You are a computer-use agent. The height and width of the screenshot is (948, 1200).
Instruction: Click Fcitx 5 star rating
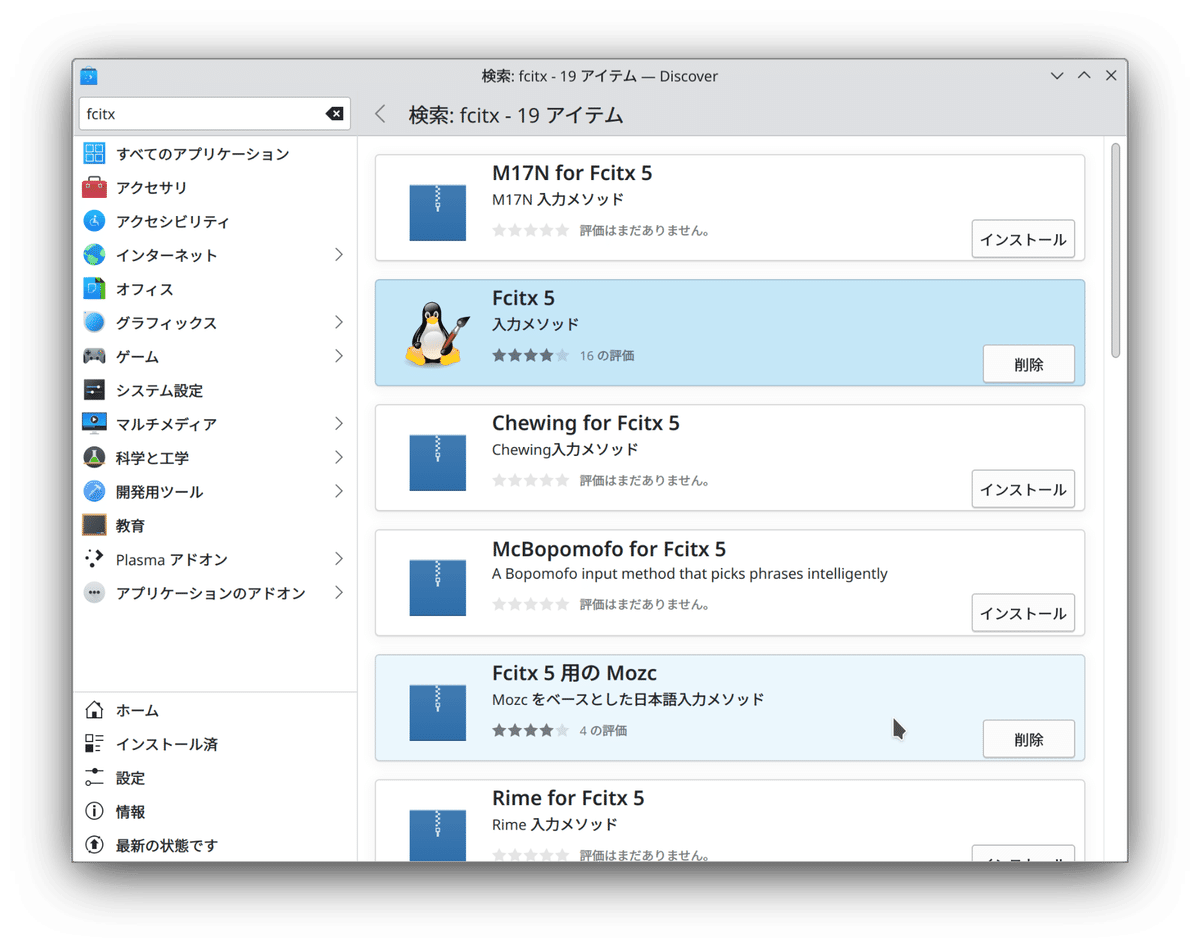tap(530, 355)
